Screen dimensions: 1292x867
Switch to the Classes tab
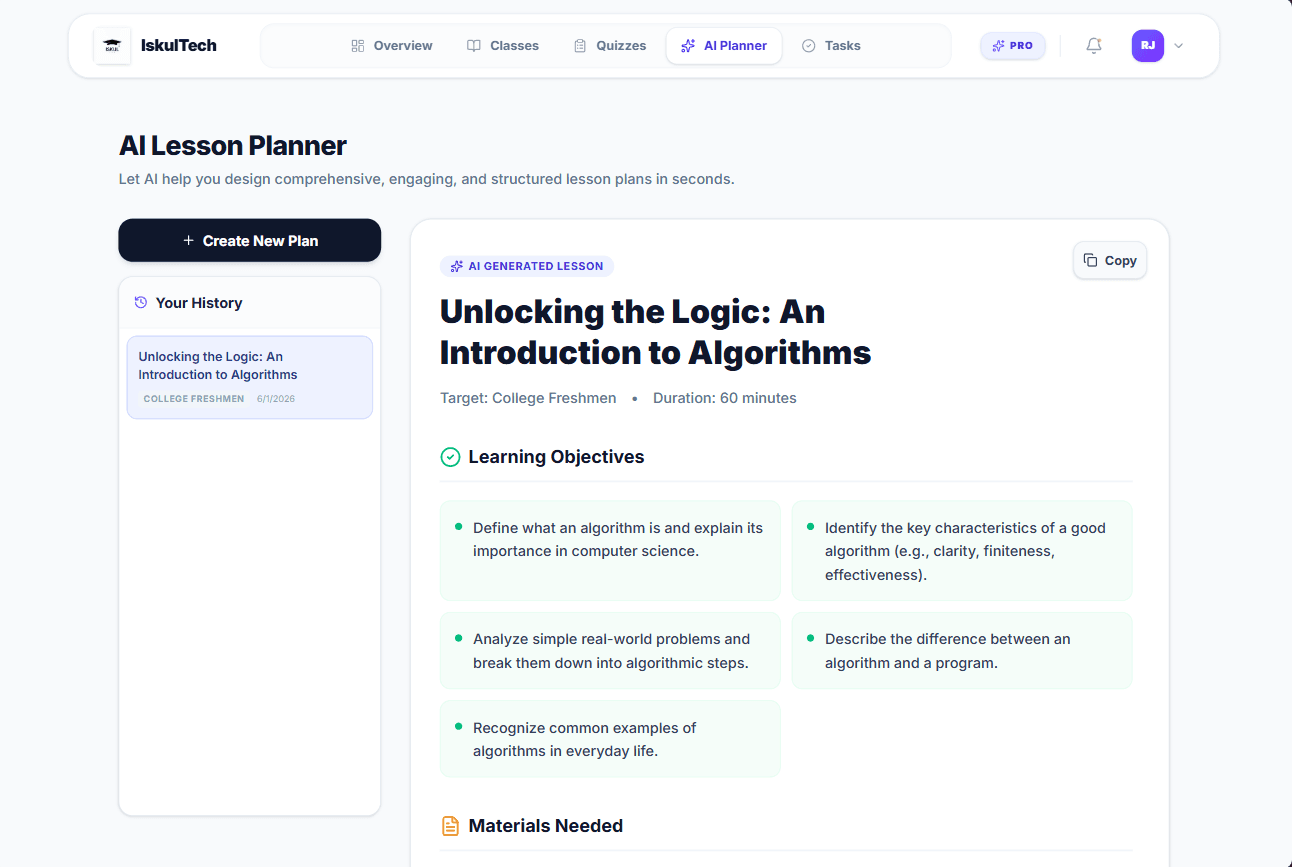503,46
